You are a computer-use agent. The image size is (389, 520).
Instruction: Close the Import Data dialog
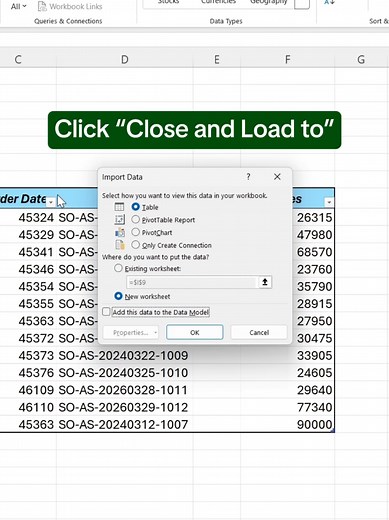tap(277, 177)
